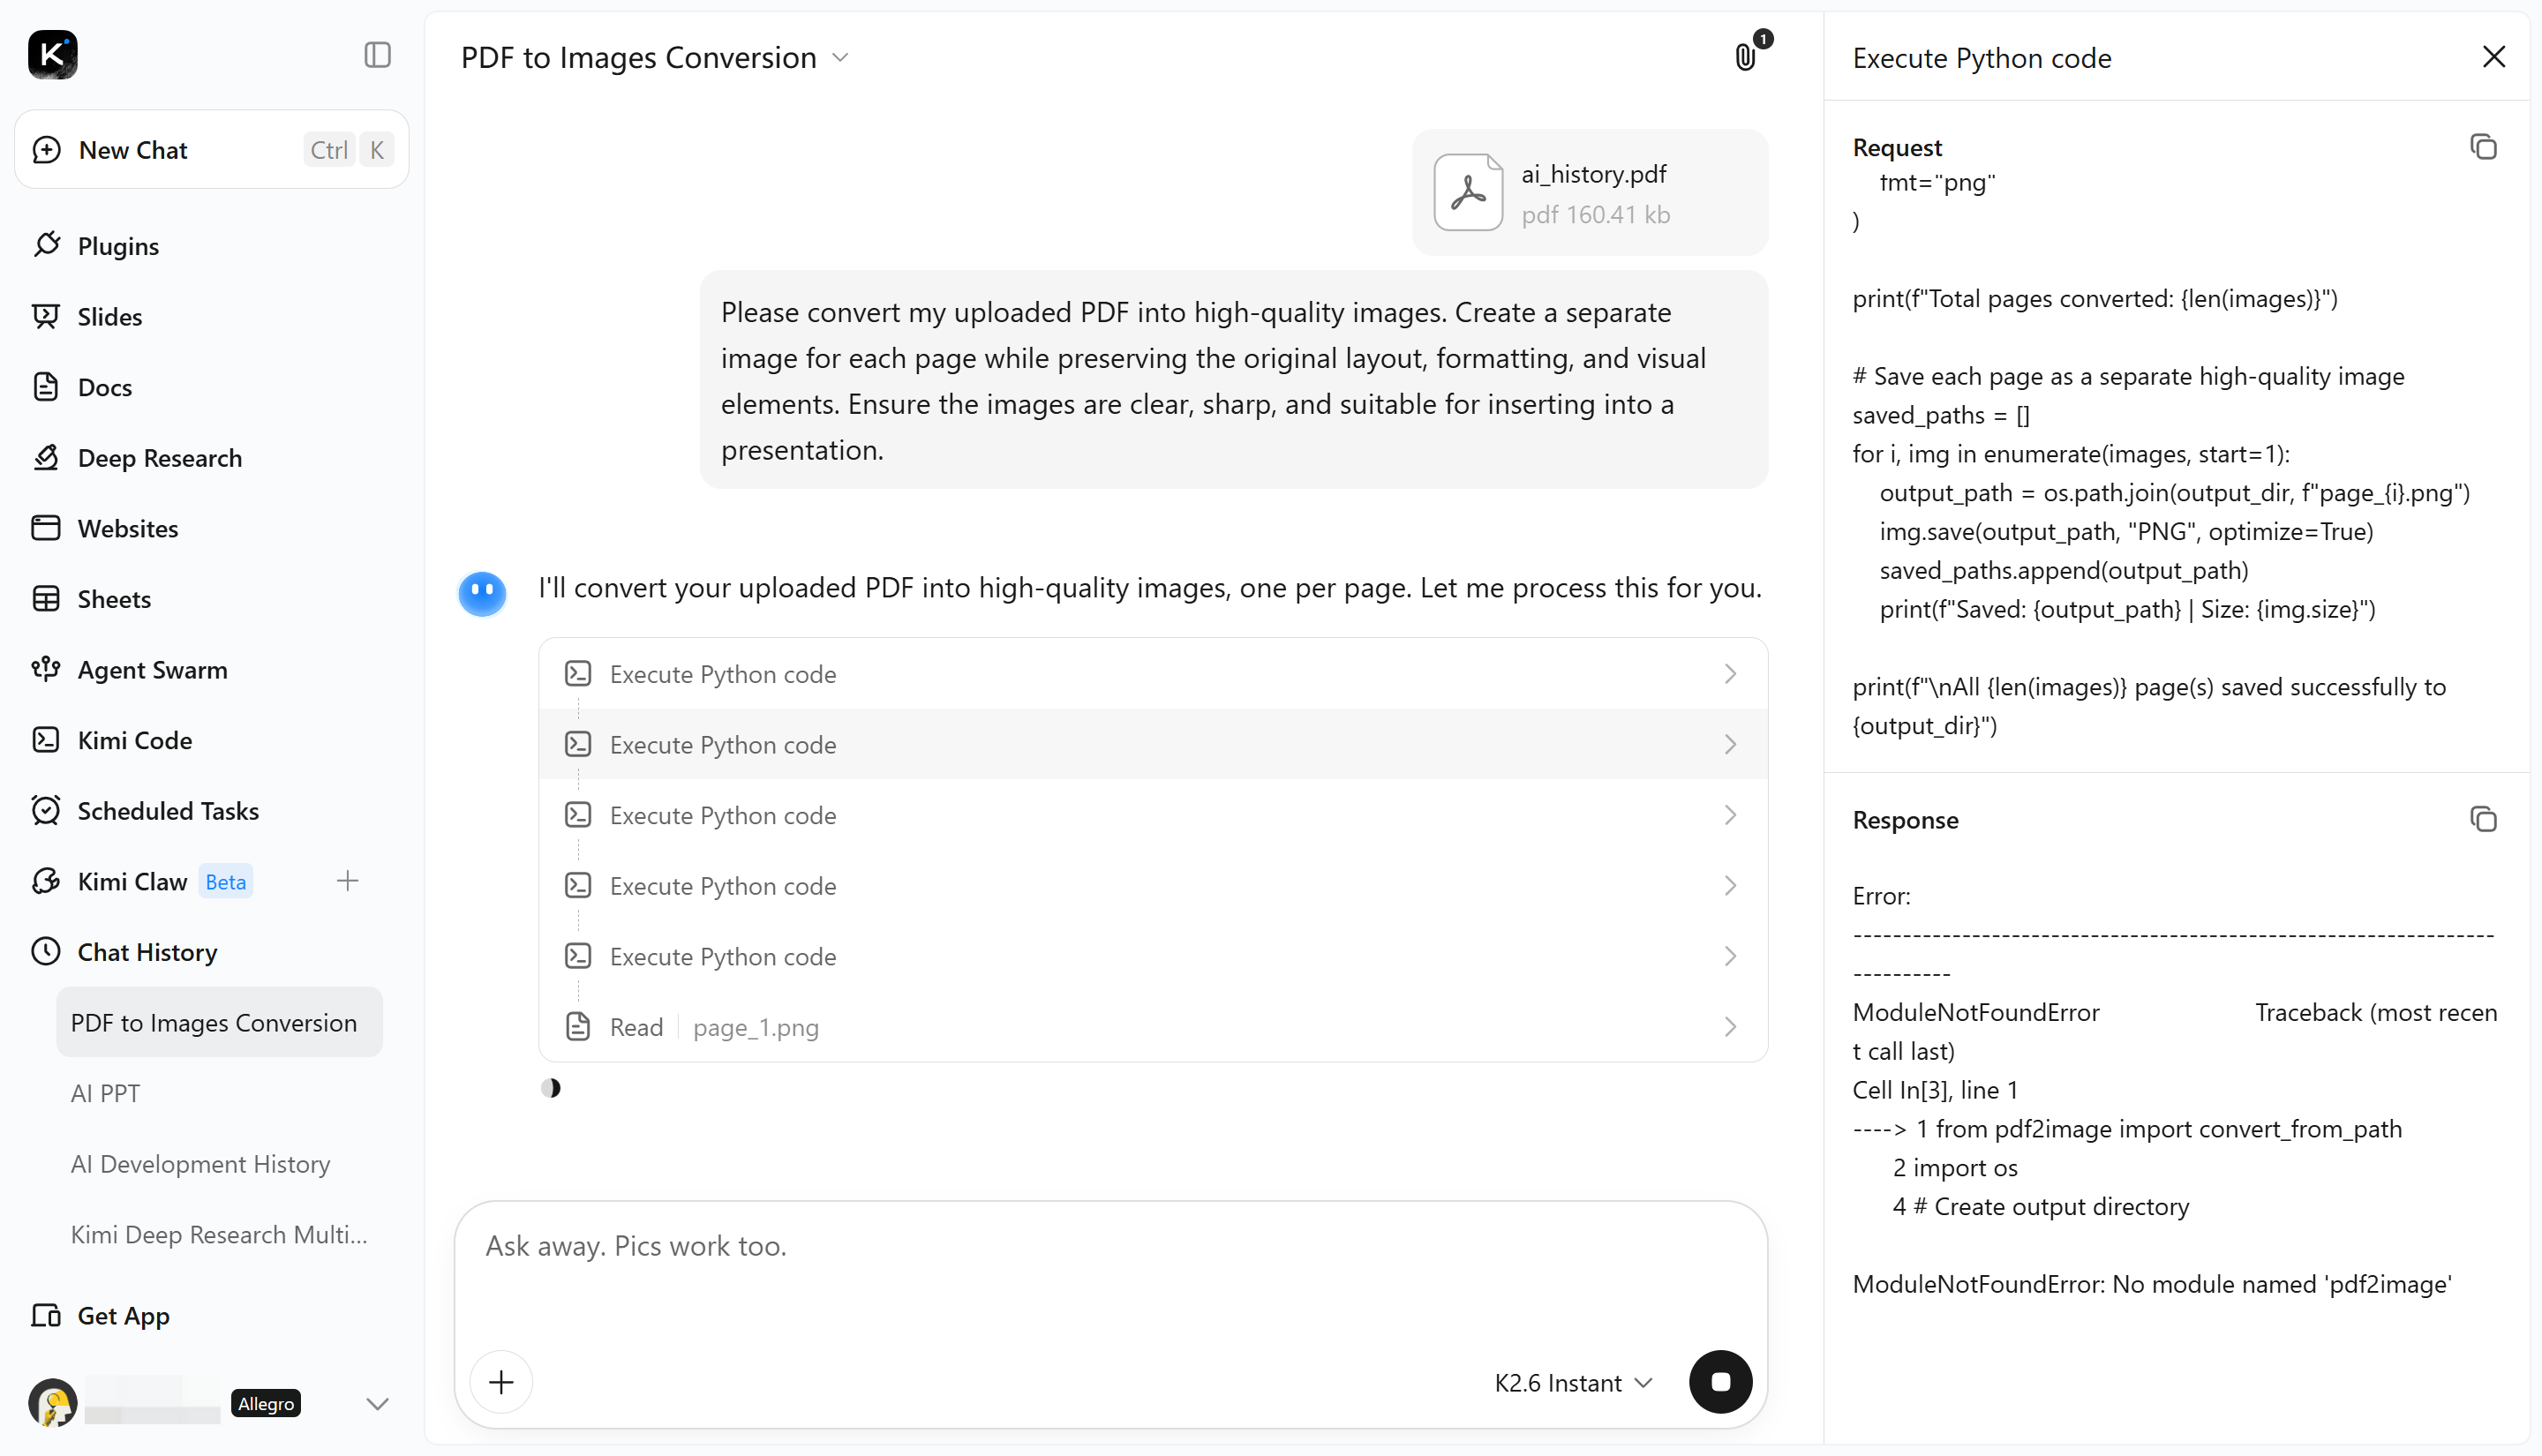This screenshot has height=1456, width=2542.
Task: Stop the response generation
Action: 1720,1382
